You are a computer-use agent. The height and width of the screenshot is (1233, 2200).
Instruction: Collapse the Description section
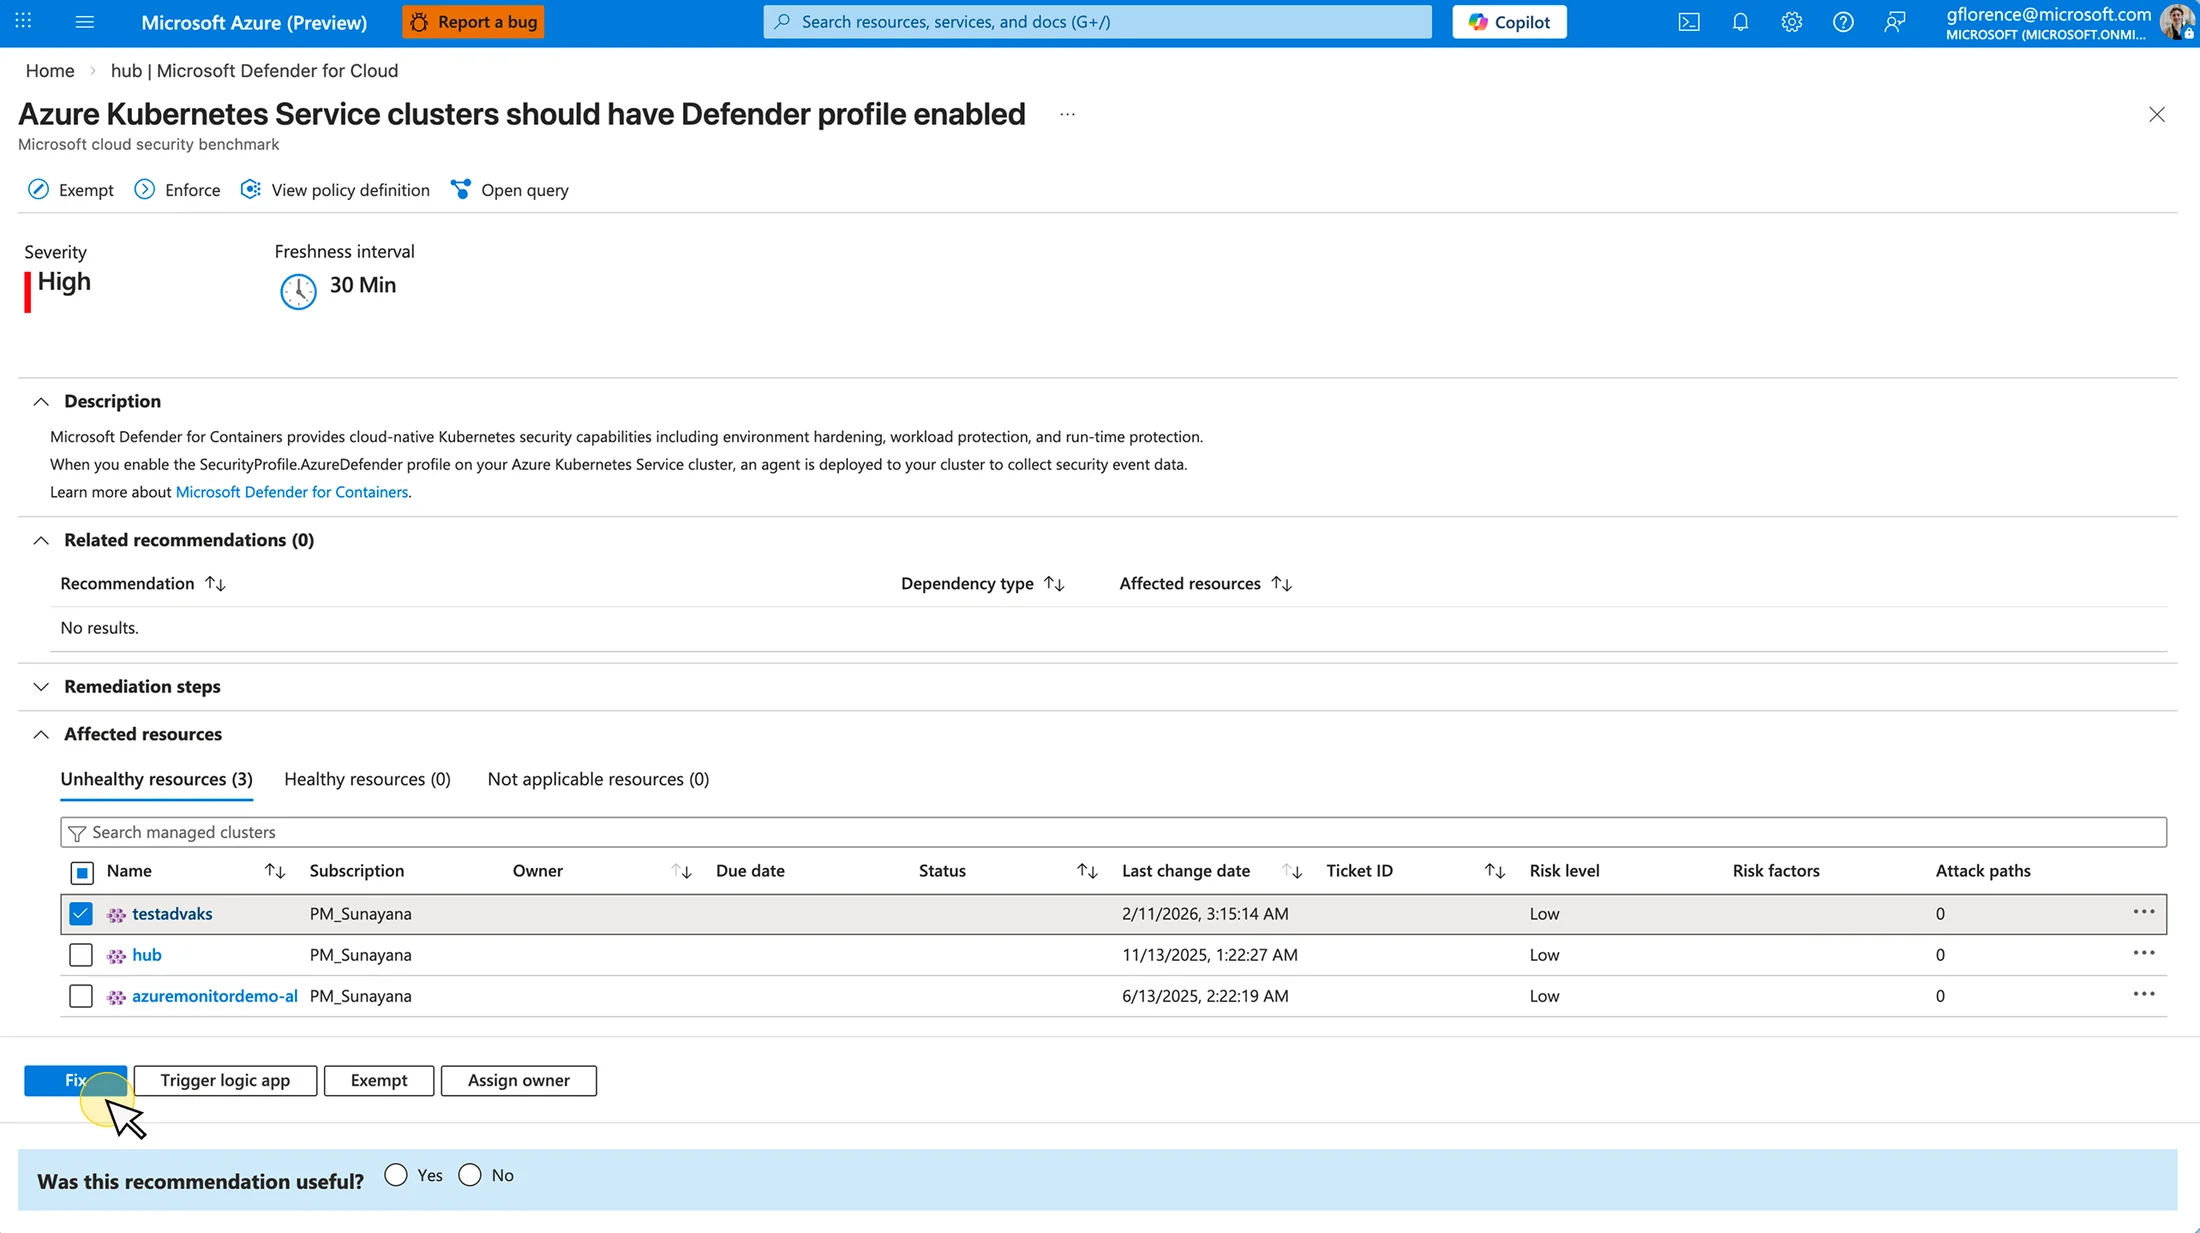(x=41, y=401)
